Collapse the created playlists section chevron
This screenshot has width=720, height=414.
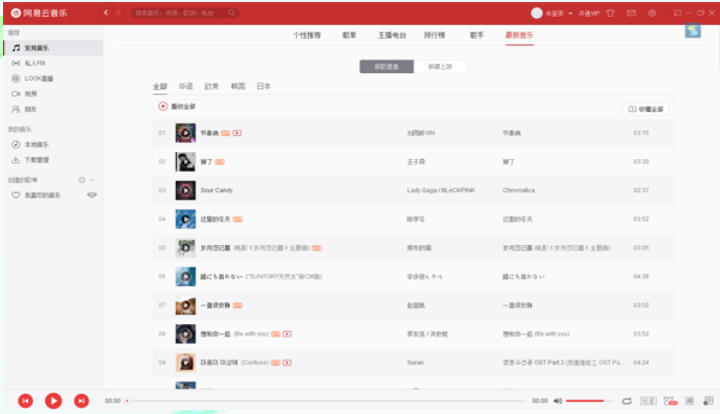[x=92, y=180]
